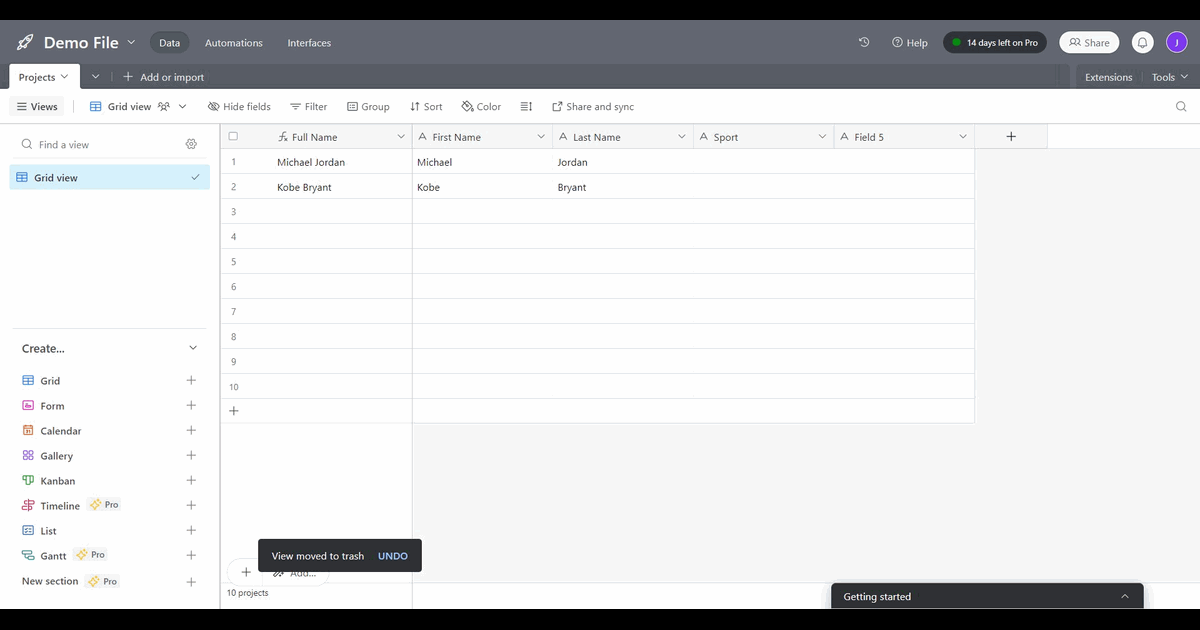Select the Michael first name cell
The width and height of the screenshot is (1200, 630).
pos(482,162)
